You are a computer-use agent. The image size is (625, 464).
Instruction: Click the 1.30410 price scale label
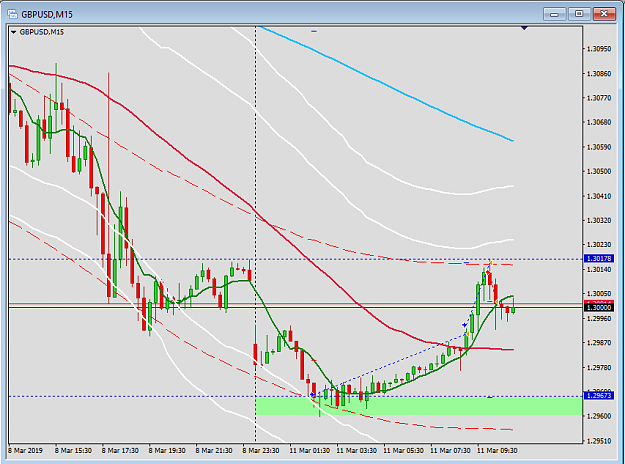click(599, 196)
